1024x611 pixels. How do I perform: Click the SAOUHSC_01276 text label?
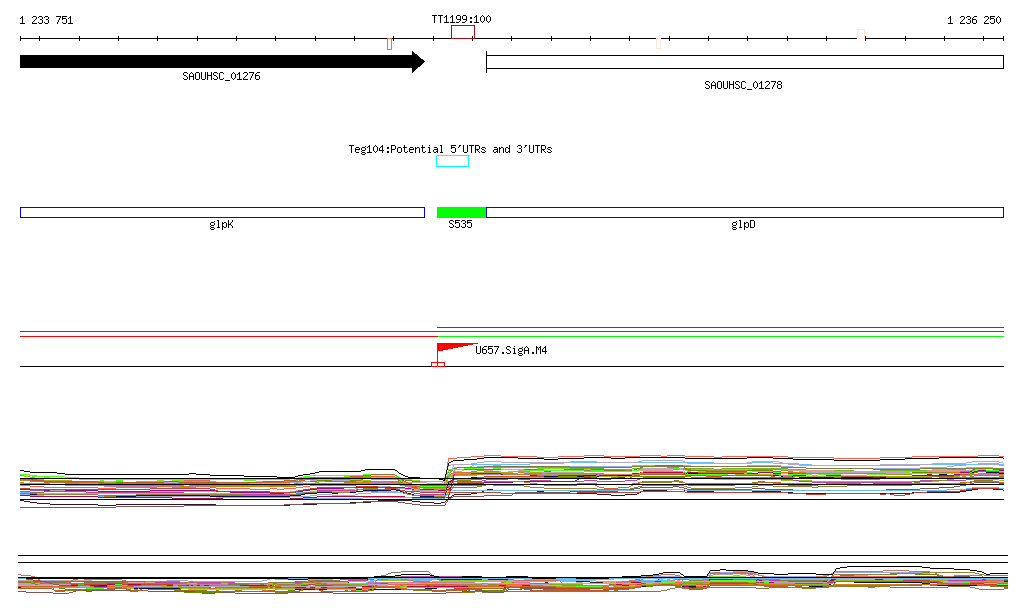click(221, 76)
